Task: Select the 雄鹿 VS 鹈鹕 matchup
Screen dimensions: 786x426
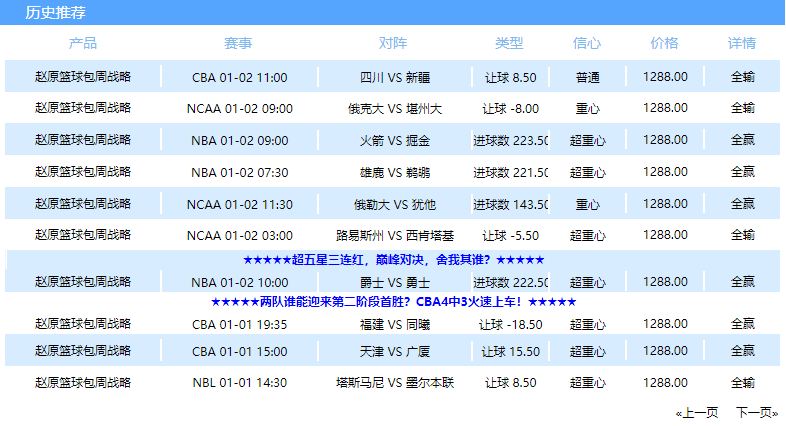Action: (395, 172)
